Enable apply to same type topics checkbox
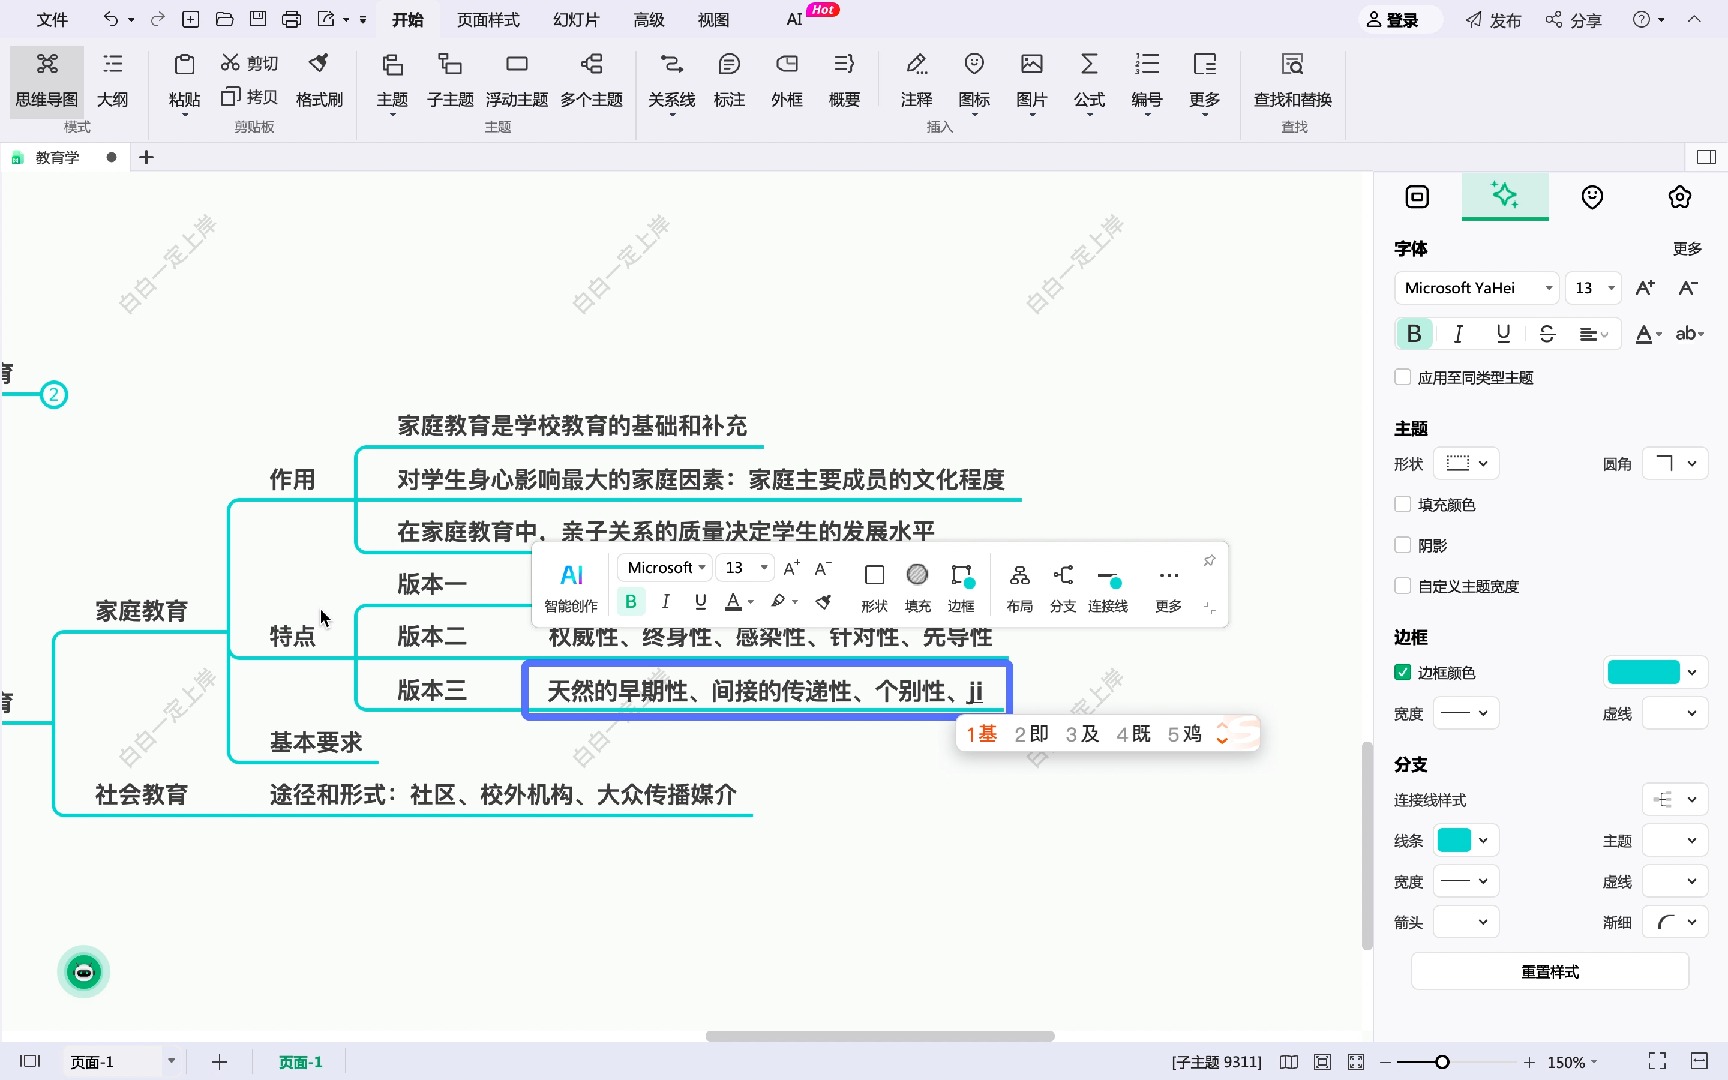Viewport: 1728px width, 1080px height. pos(1402,377)
